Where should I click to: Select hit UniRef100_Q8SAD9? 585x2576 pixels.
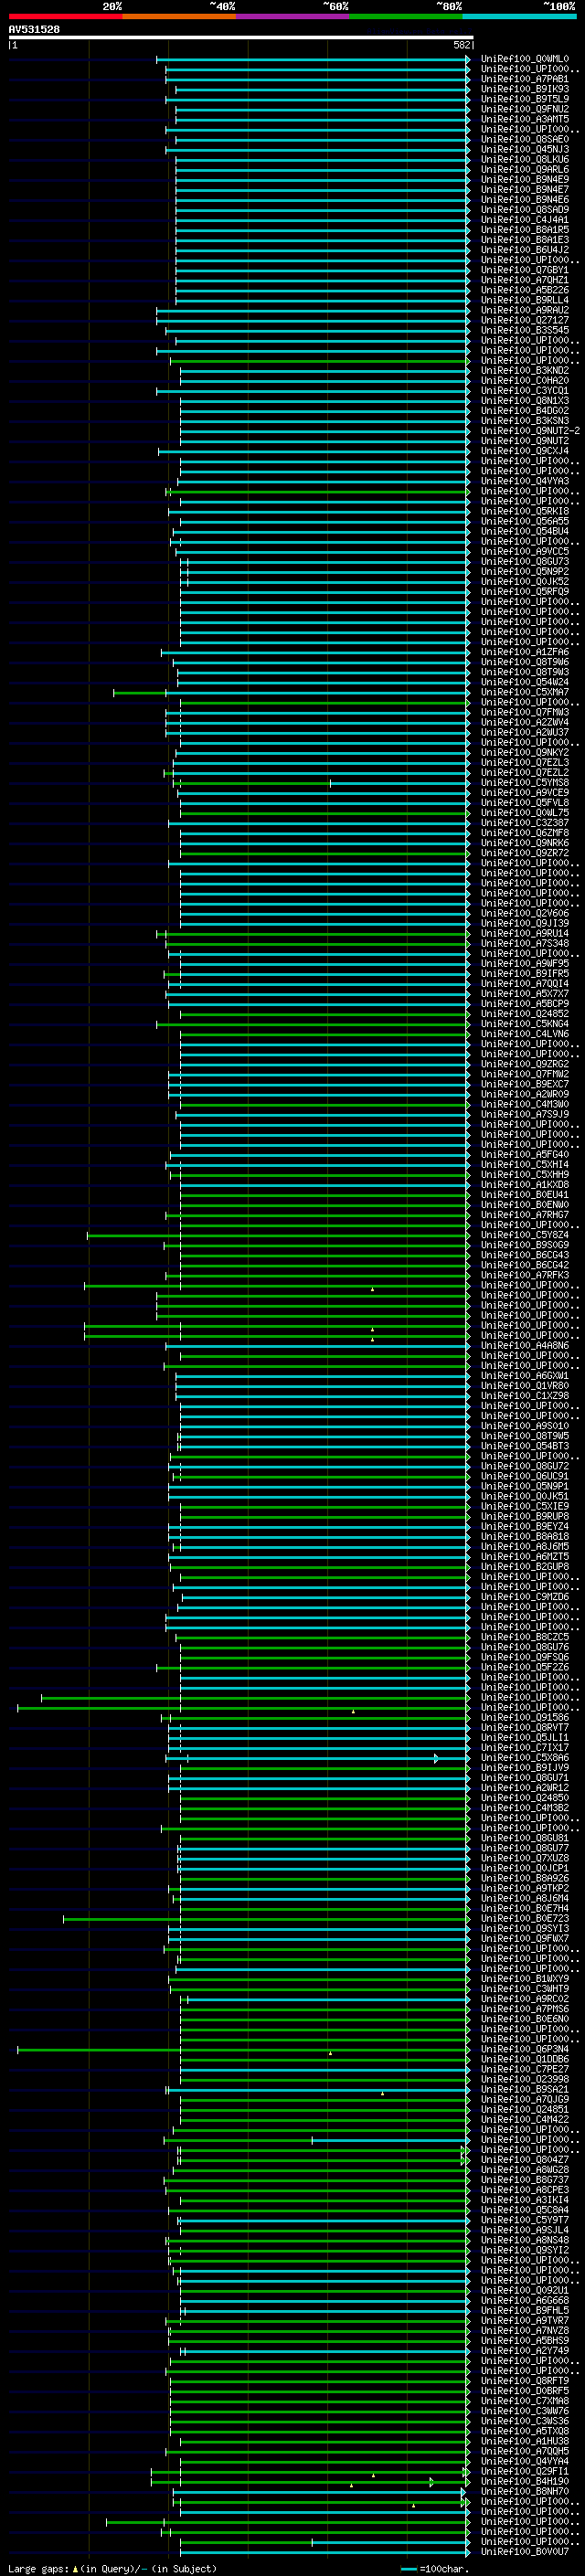525,209
